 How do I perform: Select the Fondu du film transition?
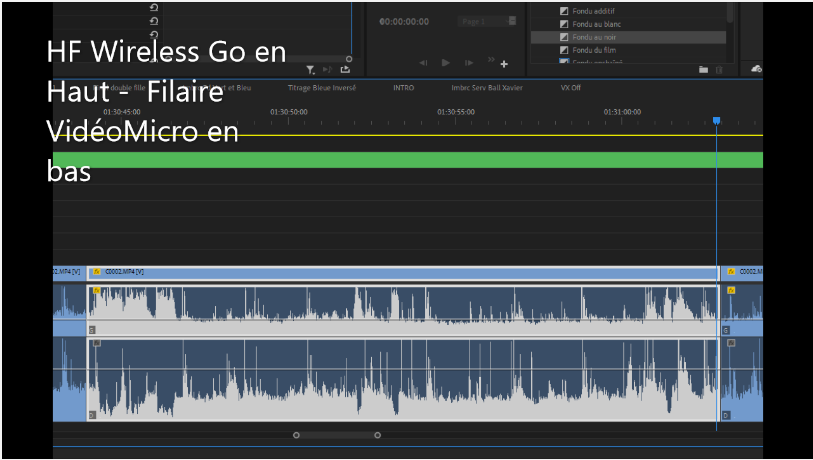tap(594, 50)
